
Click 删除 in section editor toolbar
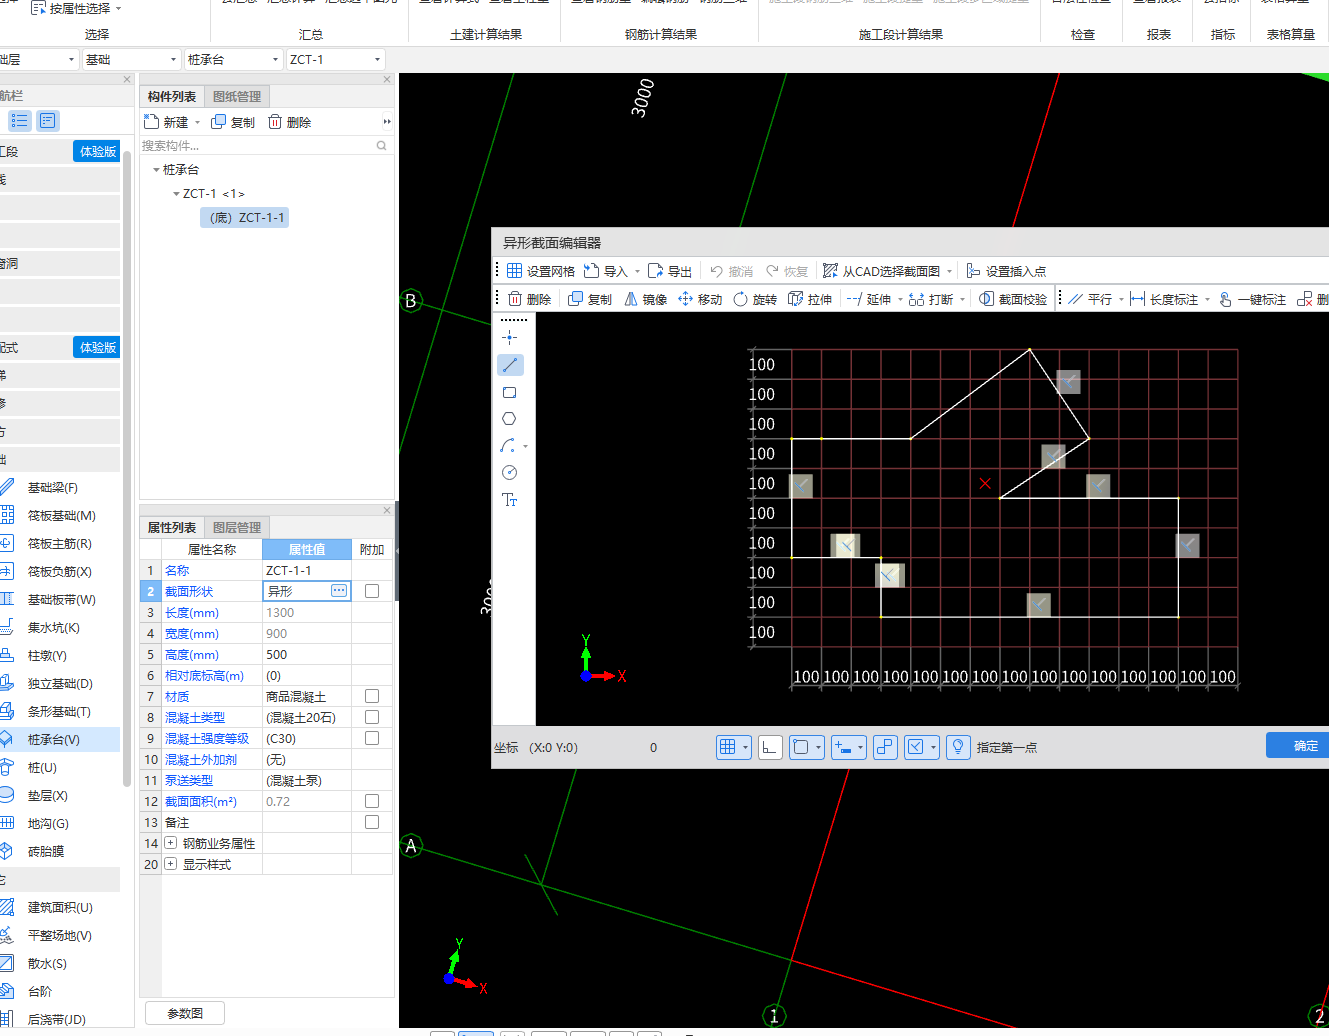529,299
